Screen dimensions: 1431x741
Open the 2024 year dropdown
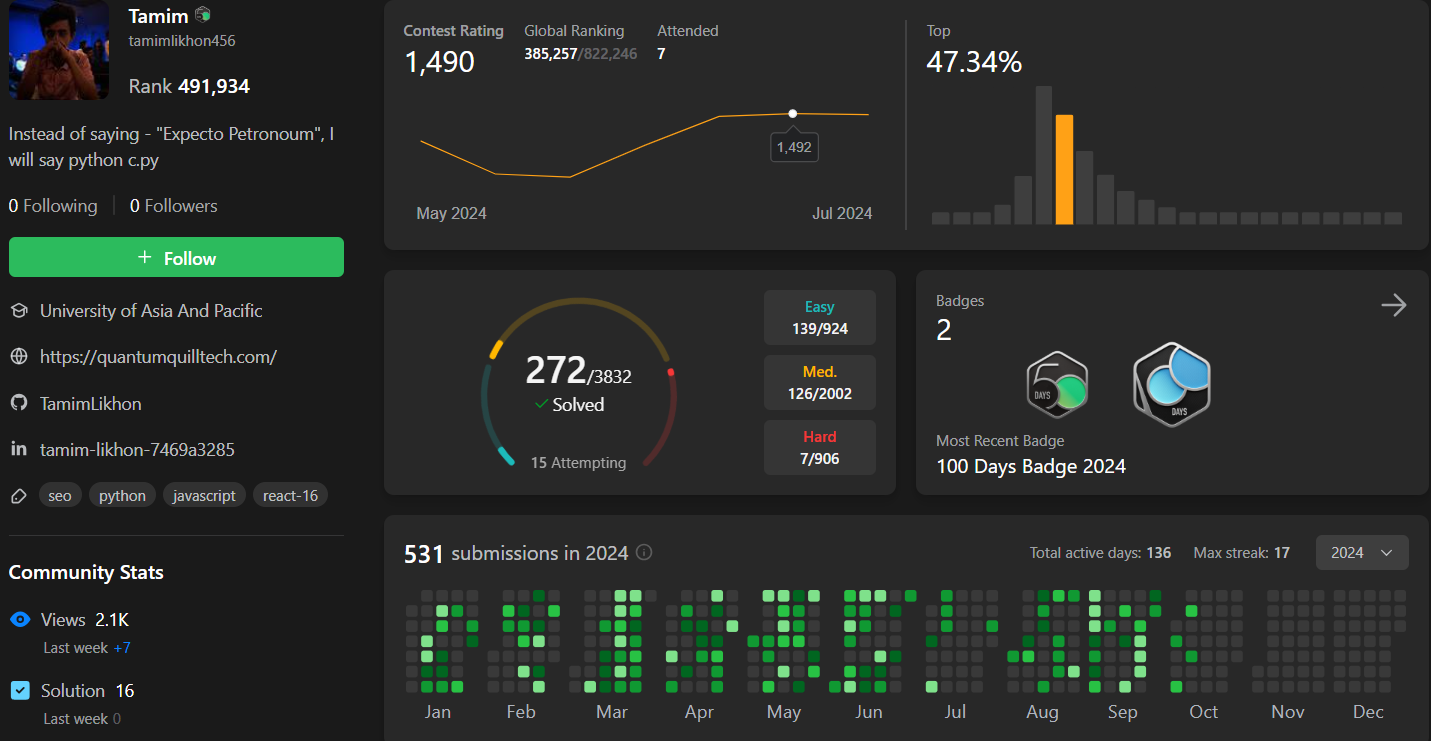[x=1361, y=552]
